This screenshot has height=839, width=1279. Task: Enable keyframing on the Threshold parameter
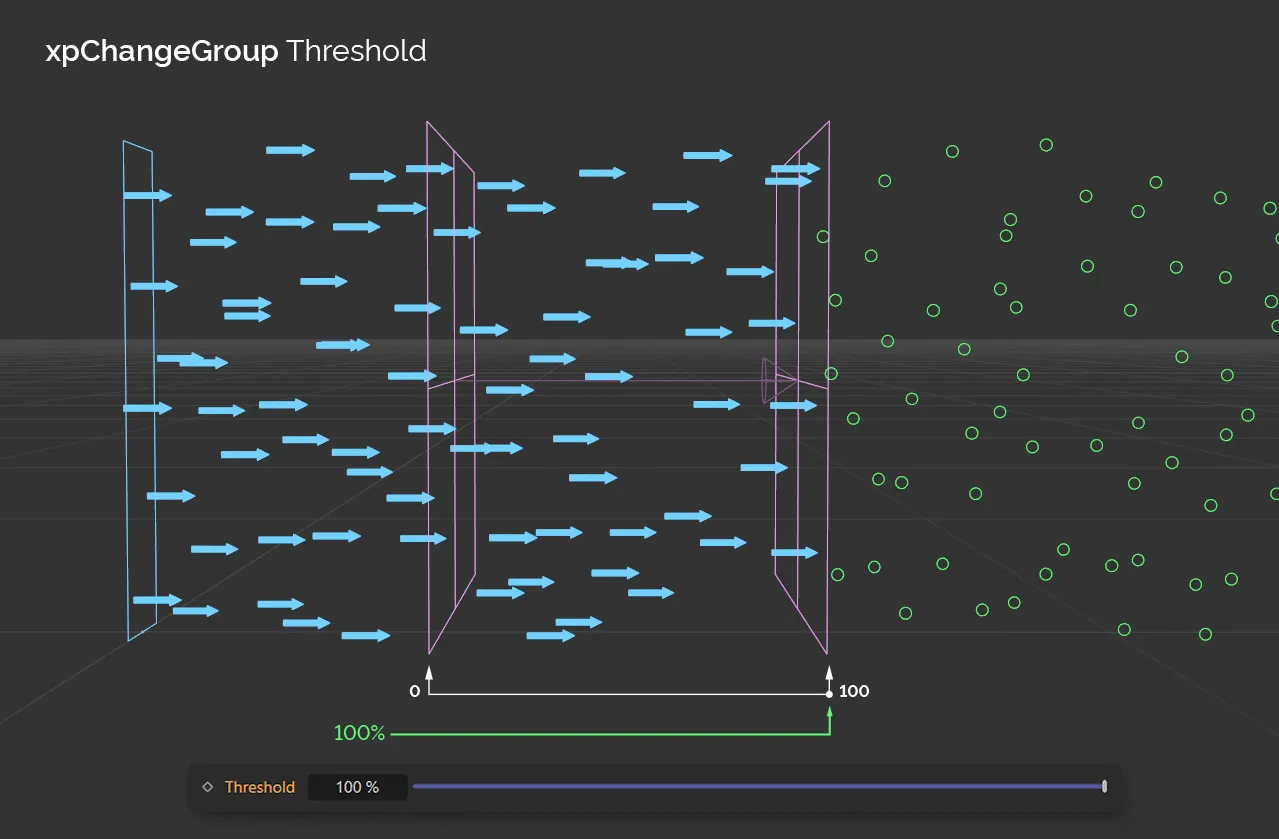tap(207, 787)
